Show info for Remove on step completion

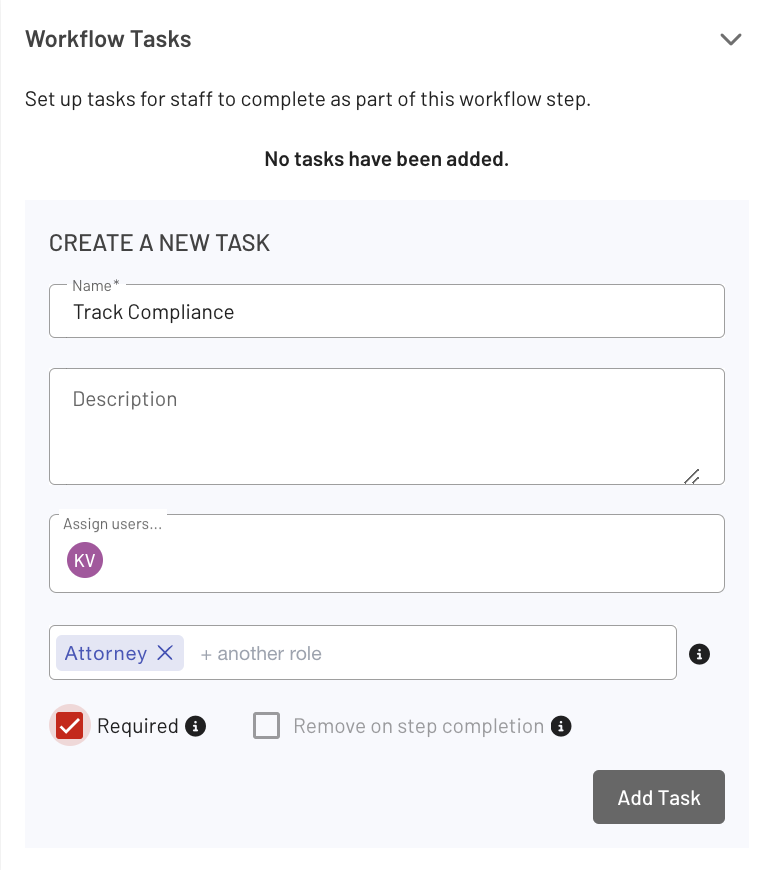click(x=561, y=726)
